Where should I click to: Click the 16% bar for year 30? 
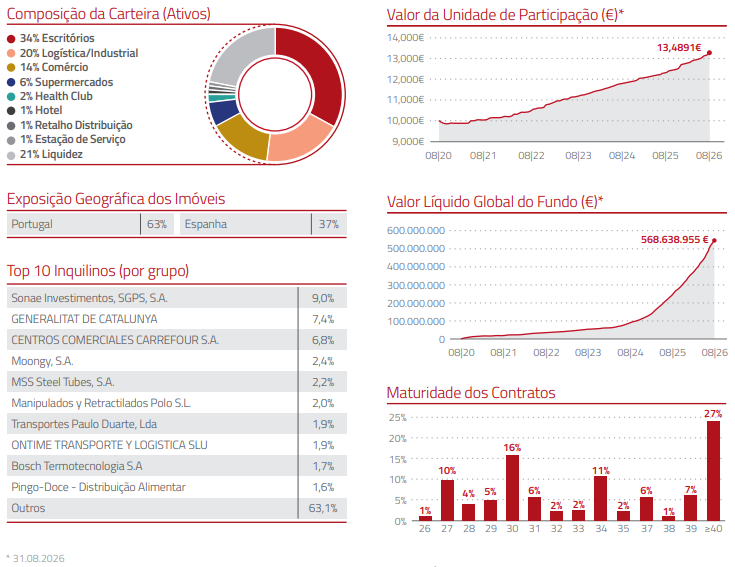click(512, 488)
